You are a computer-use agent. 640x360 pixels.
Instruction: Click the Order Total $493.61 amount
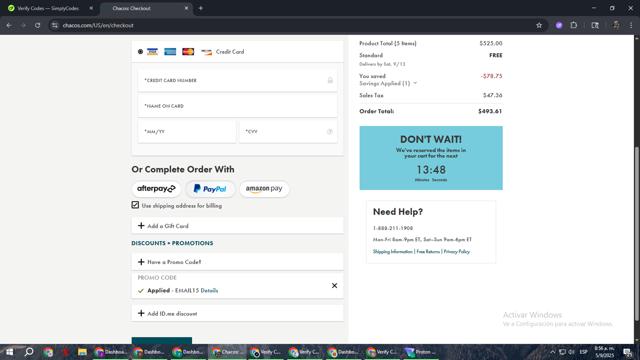(x=490, y=111)
